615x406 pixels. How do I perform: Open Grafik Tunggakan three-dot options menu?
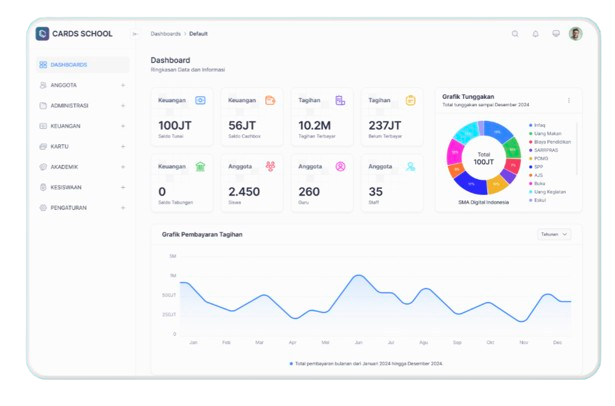click(569, 100)
